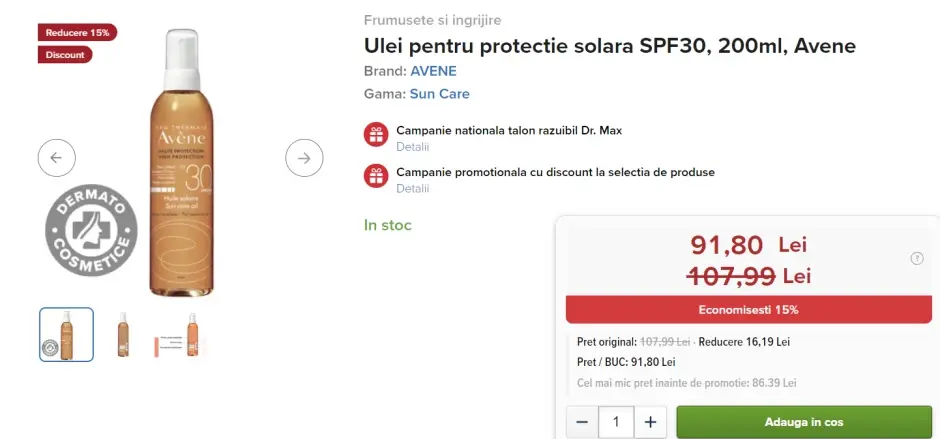Select the first product thumbnail

(x=67, y=334)
